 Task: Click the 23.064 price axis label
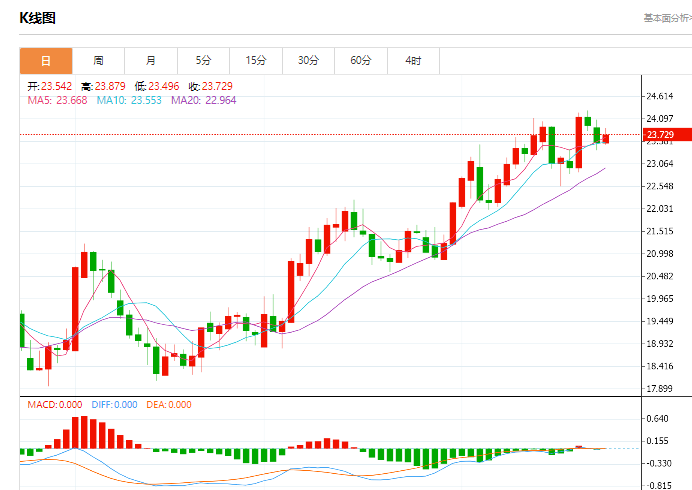point(660,164)
